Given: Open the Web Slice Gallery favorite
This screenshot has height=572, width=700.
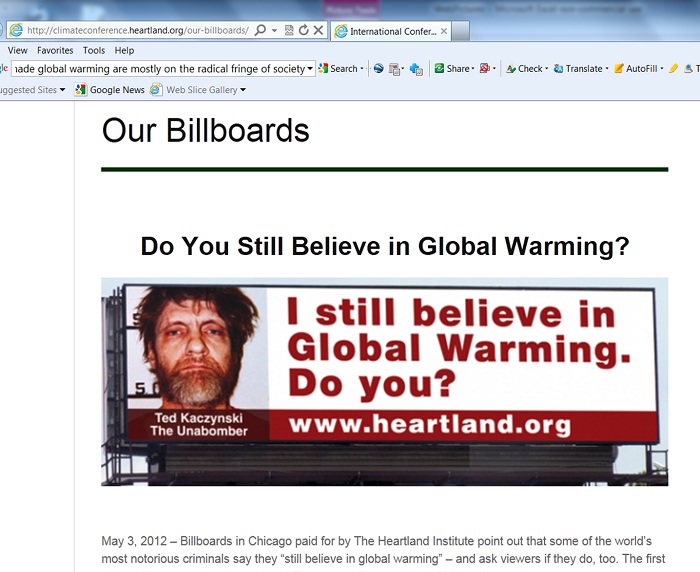Looking at the screenshot, I should coord(202,90).
